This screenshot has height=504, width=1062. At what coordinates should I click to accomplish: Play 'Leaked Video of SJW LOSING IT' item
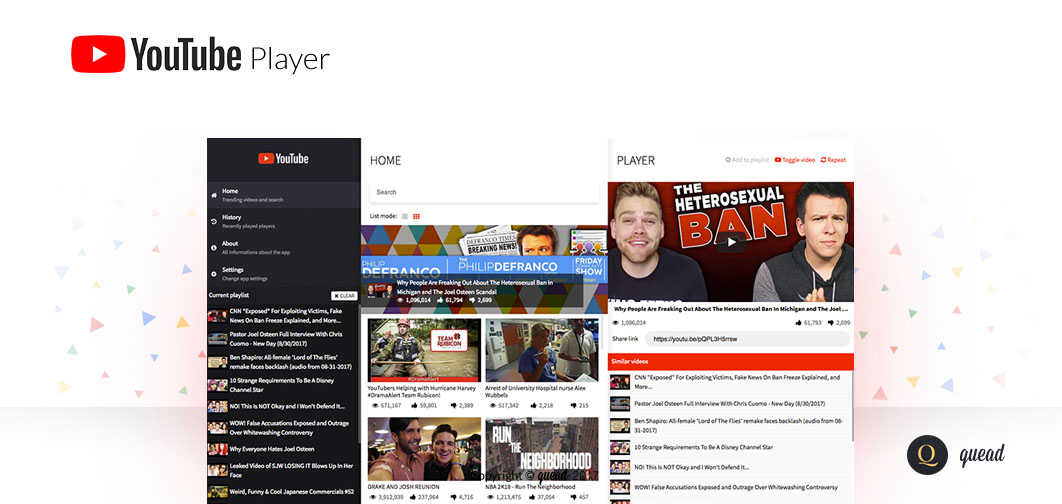[x=282, y=470]
